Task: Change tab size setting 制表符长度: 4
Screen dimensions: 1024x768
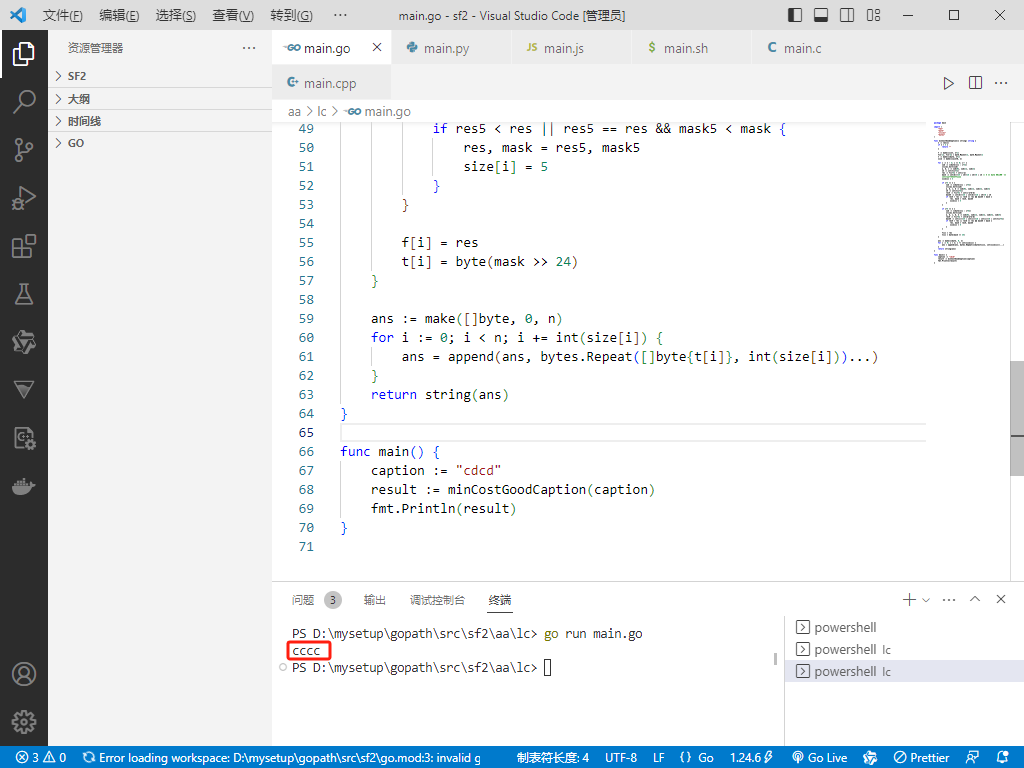Action: [x=552, y=758]
